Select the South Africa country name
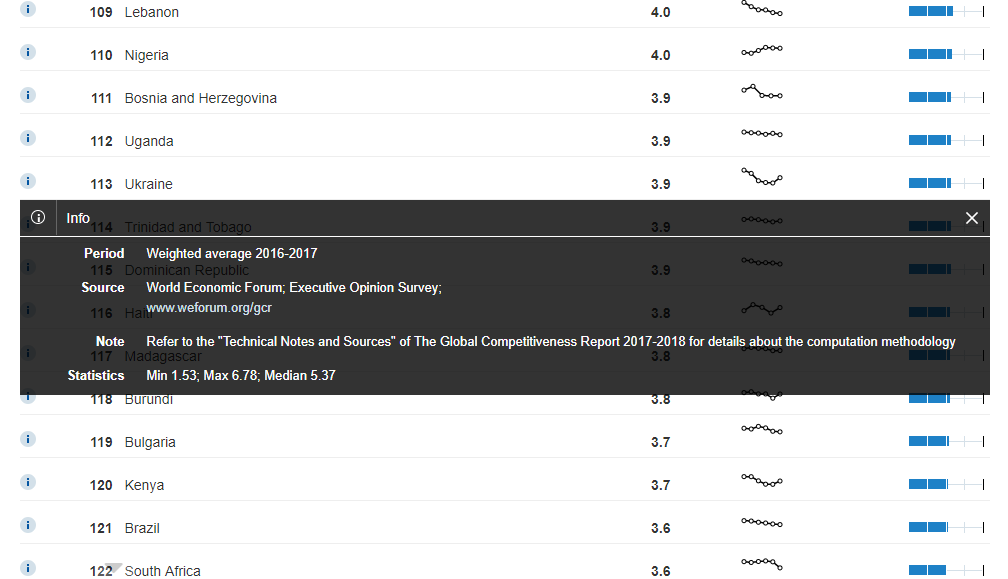 click(x=162, y=571)
